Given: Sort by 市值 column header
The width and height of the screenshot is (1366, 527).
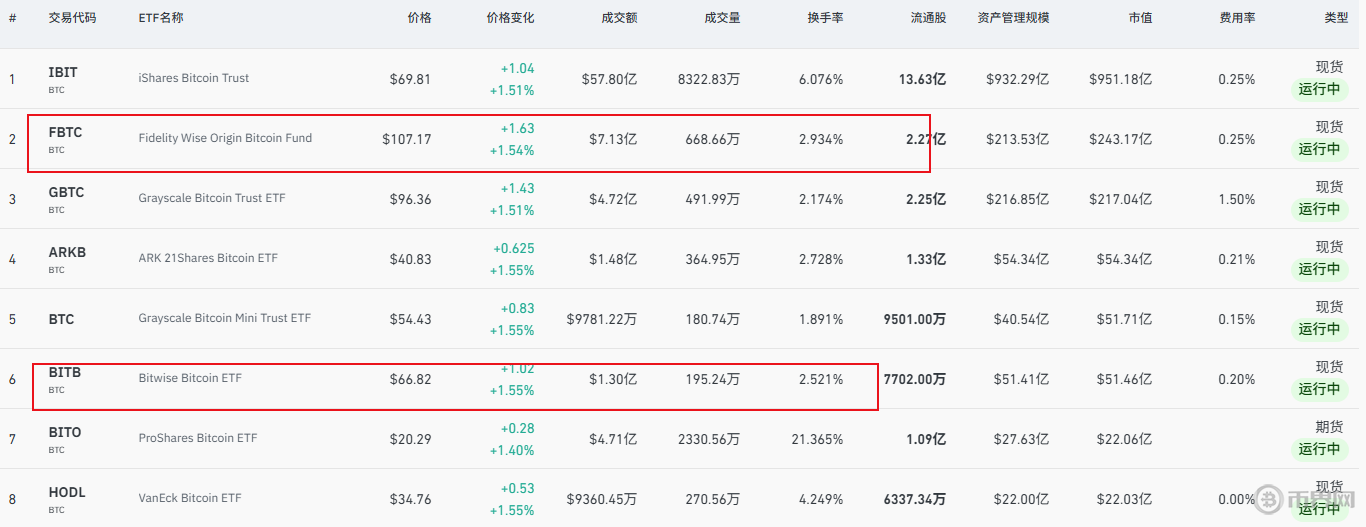Looking at the screenshot, I should coord(1139,18).
